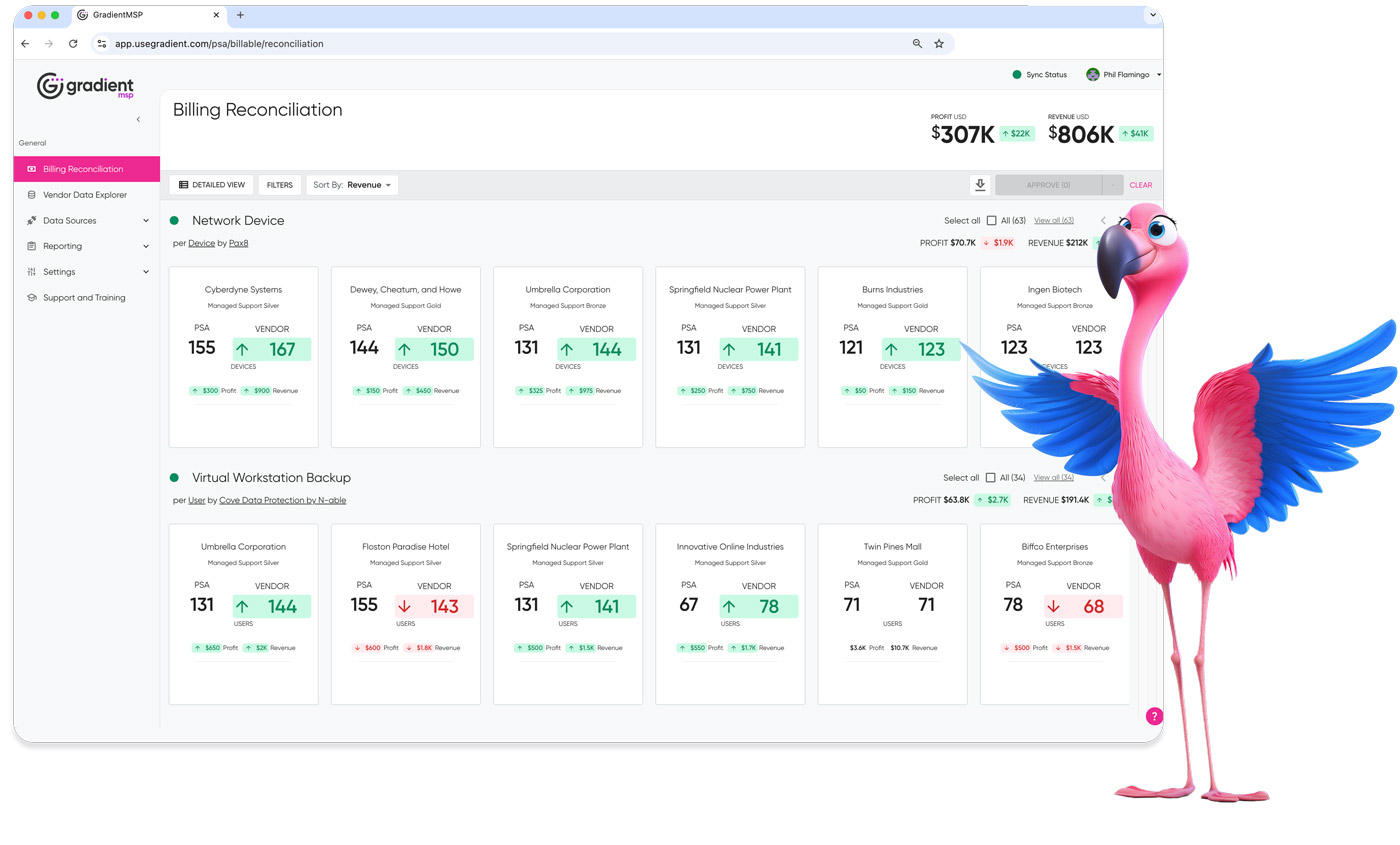Screen dimensions: 1400x845
Task: Click the Filters button
Action: (x=280, y=185)
